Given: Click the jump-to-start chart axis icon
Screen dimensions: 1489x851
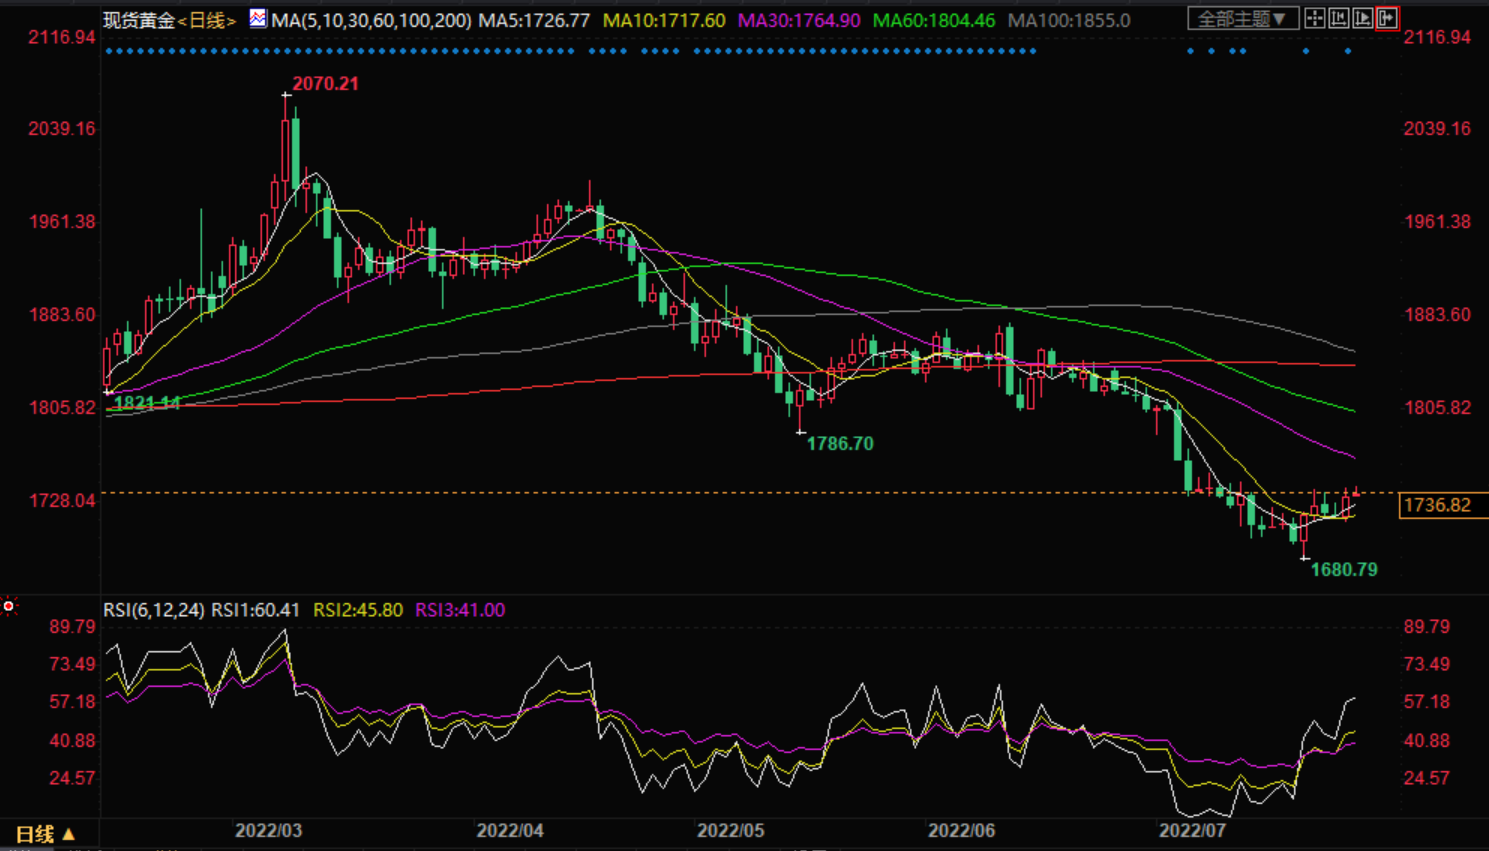Looking at the screenshot, I should tap(1338, 18).
